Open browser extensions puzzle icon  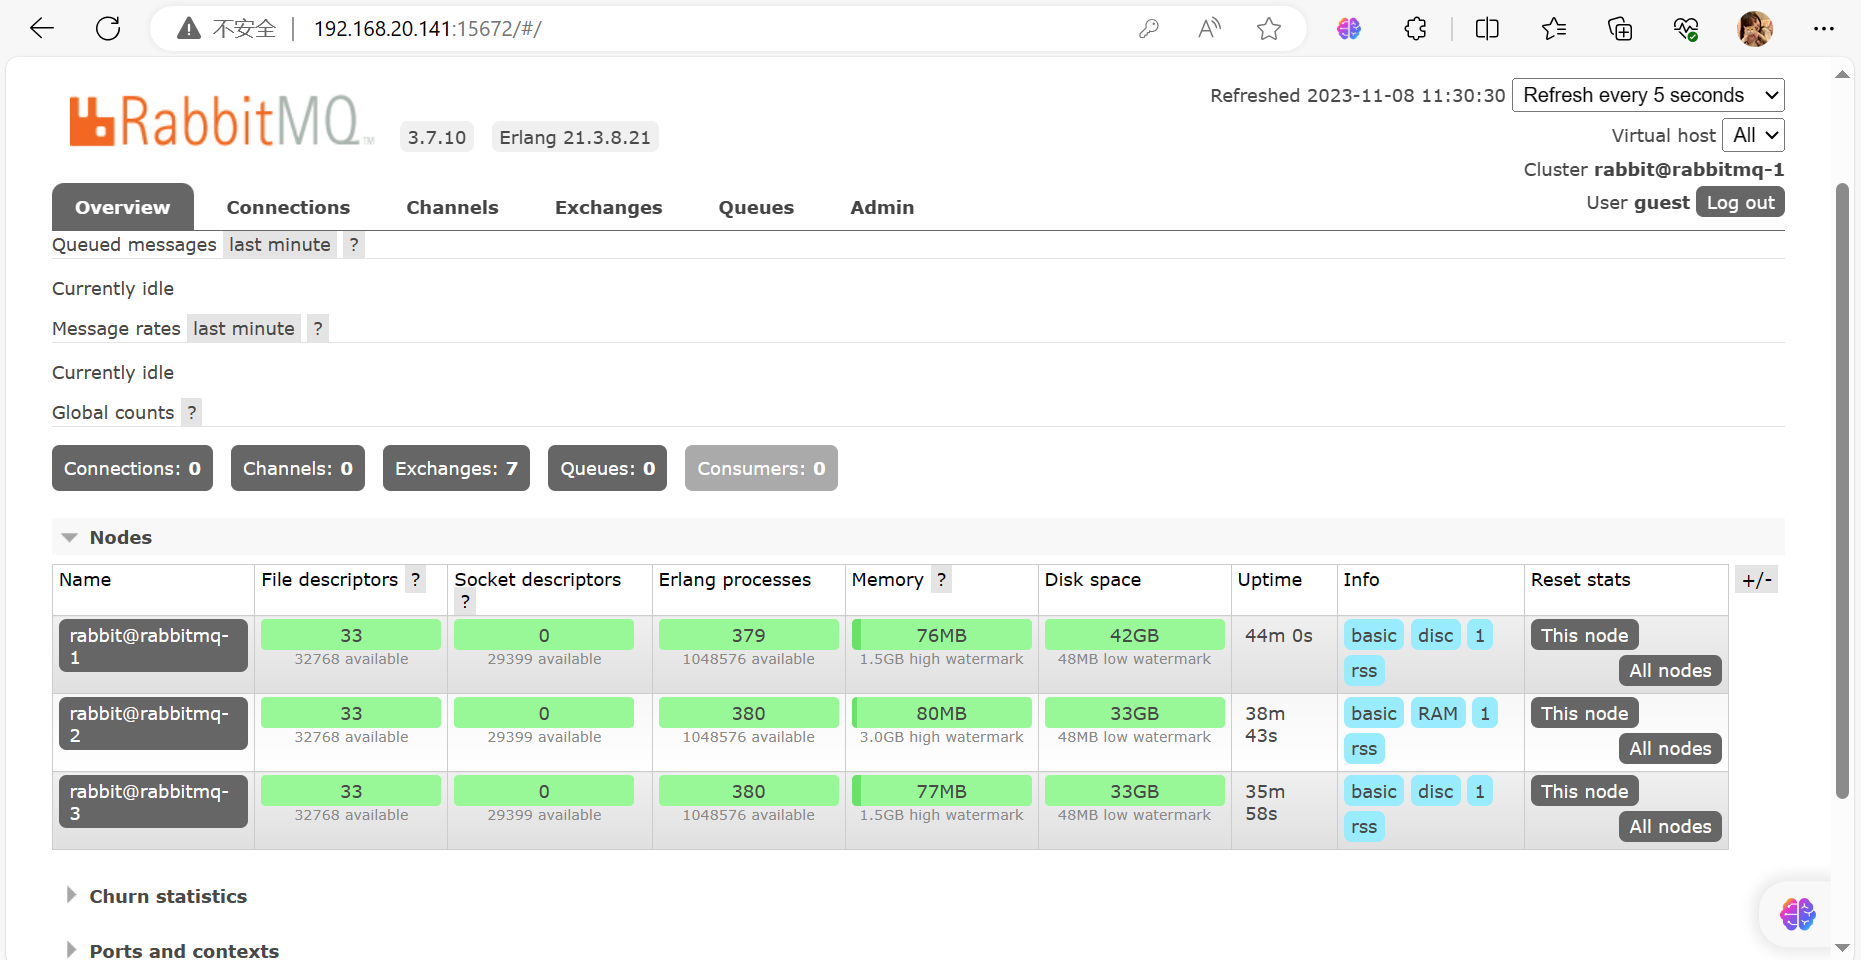[x=1415, y=29]
